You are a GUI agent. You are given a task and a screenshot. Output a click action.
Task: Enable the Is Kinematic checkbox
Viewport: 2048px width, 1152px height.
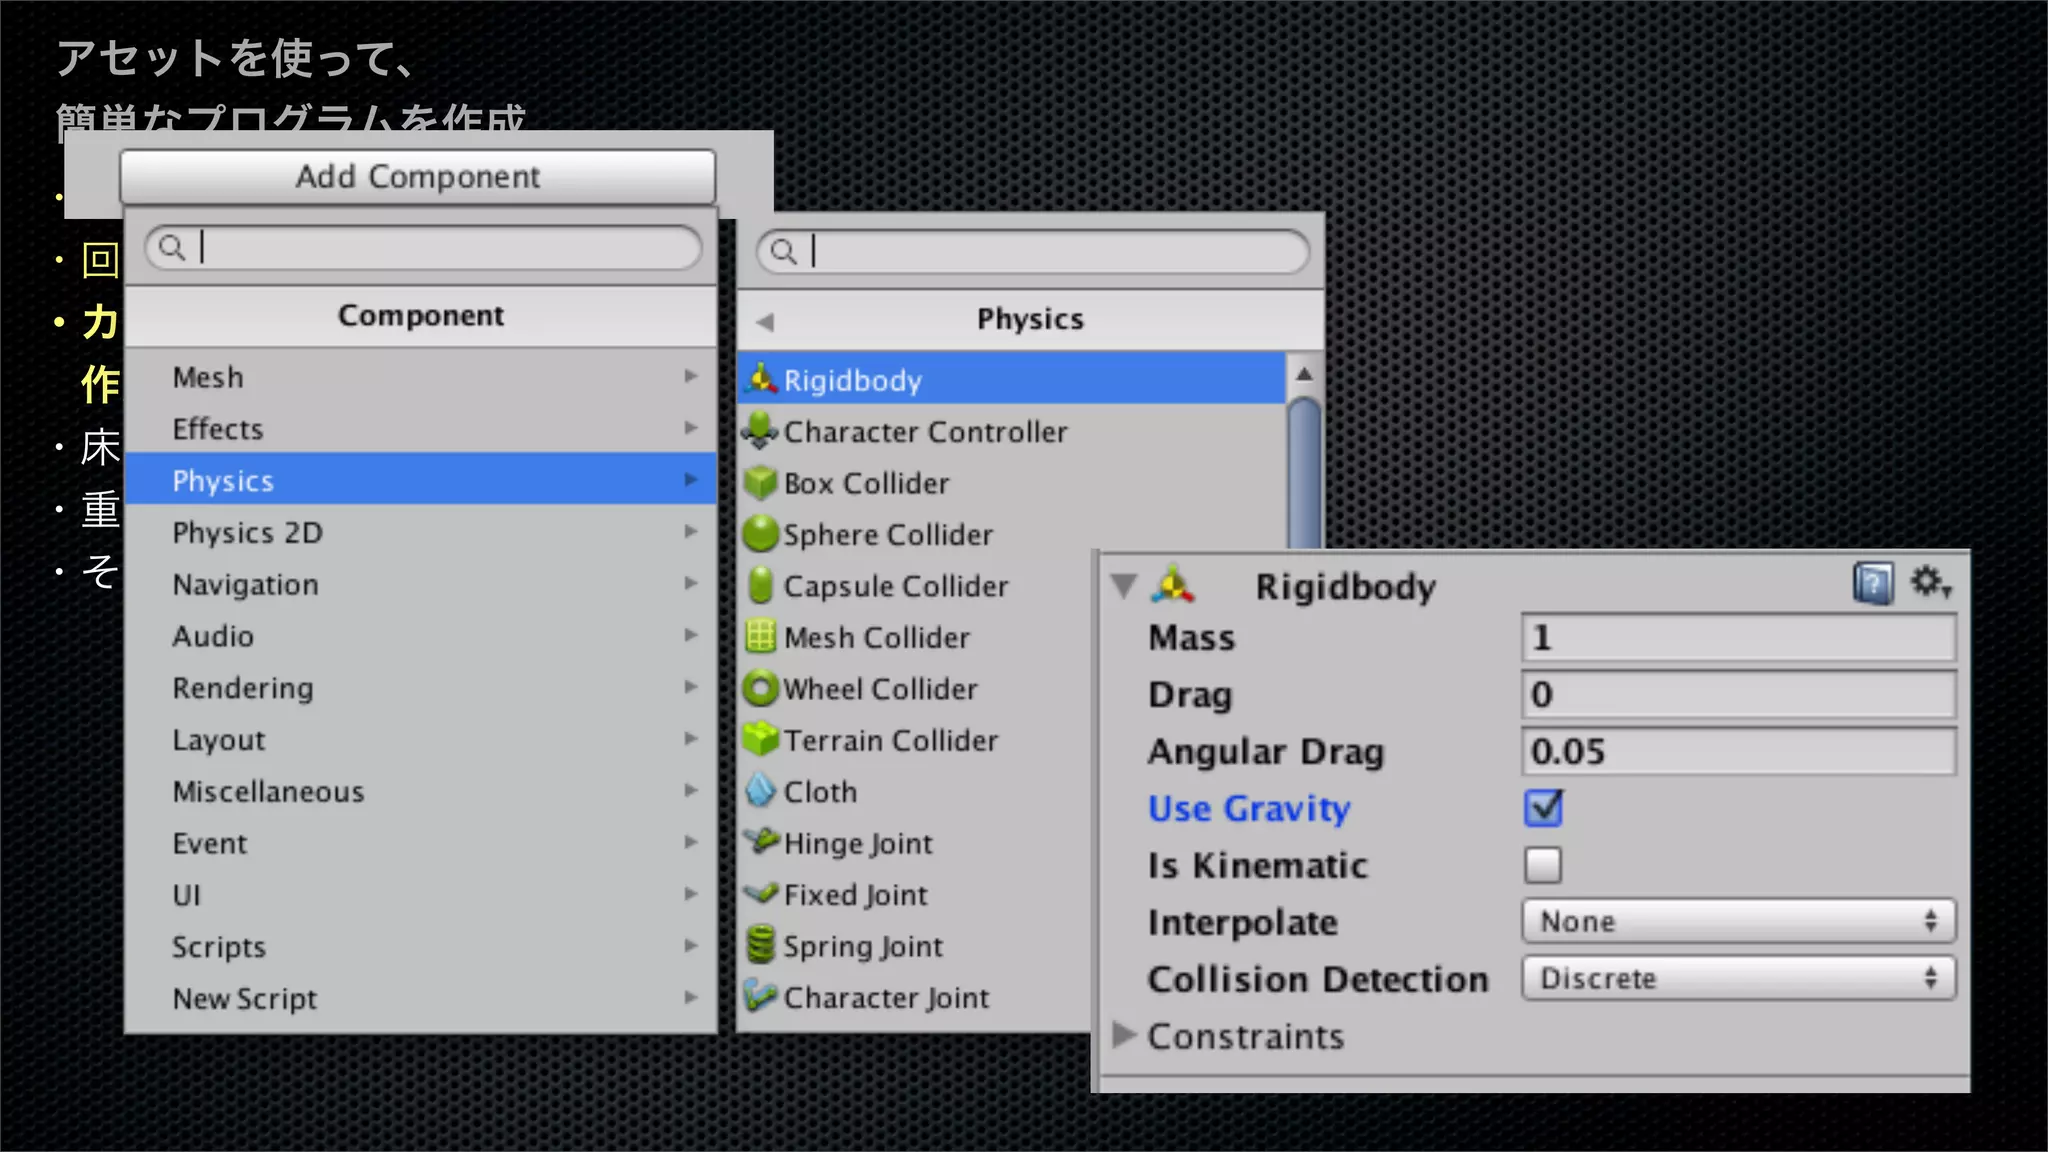(1543, 865)
